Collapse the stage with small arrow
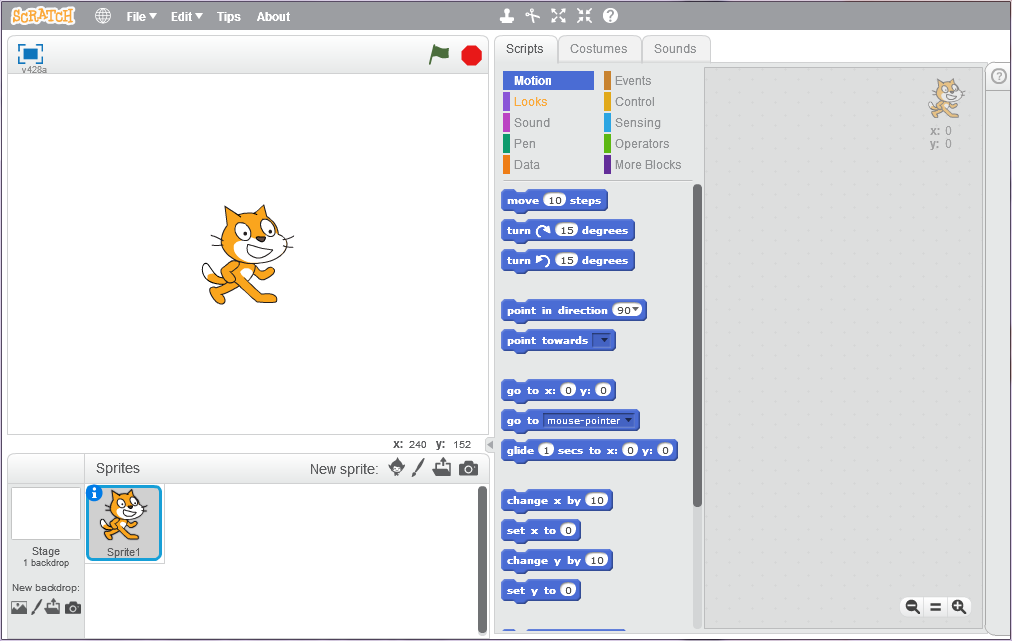Image resolution: width=1012 pixels, height=641 pixels. (490, 444)
